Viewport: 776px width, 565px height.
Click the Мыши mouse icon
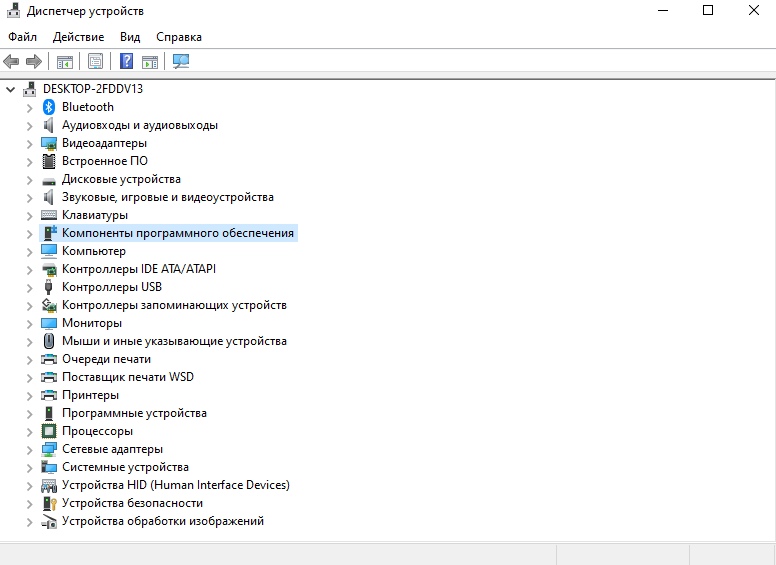(x=48, y=341)
